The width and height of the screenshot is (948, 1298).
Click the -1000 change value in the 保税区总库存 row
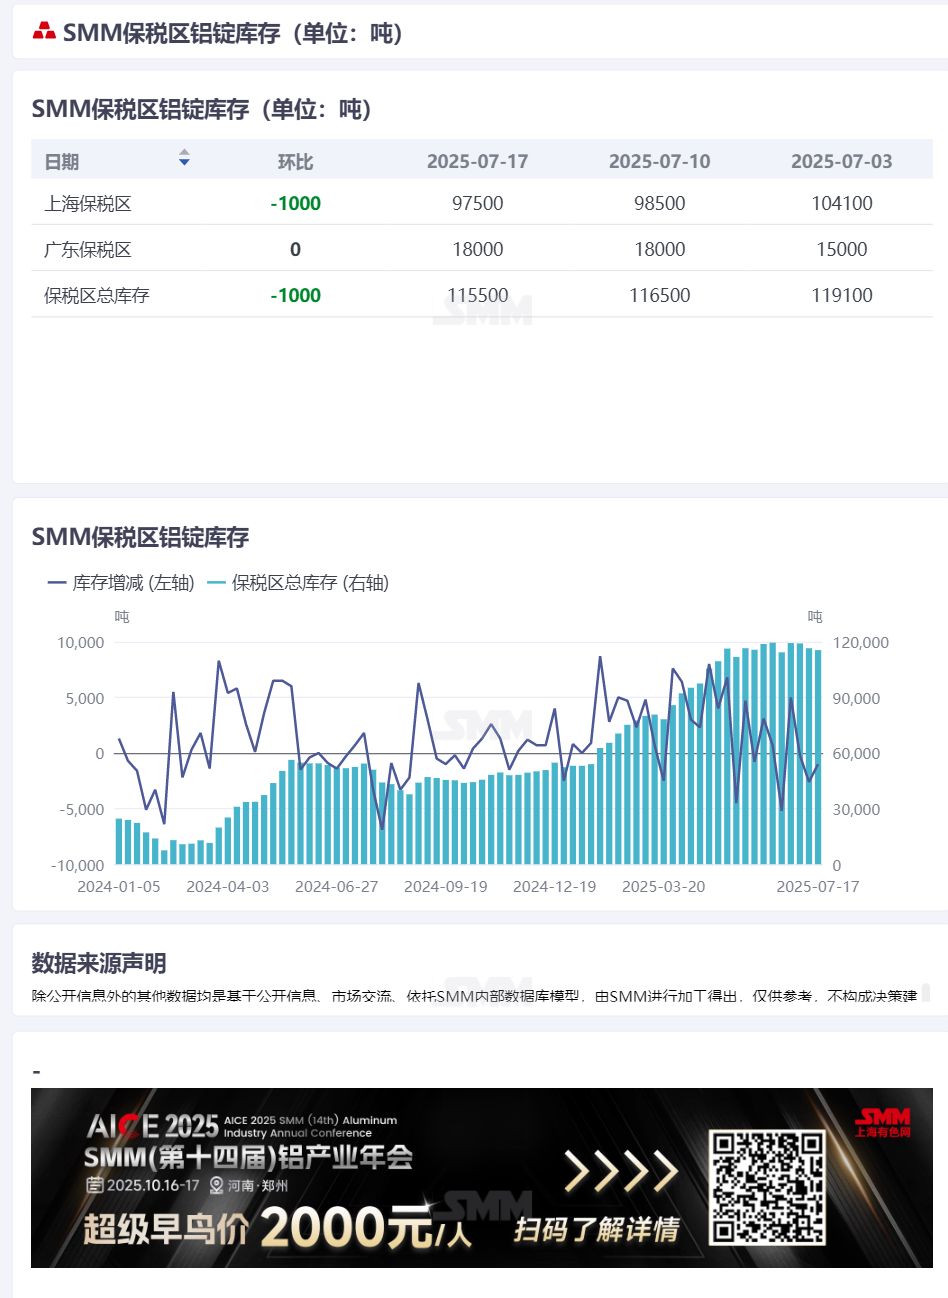click(x=295, y=296)
